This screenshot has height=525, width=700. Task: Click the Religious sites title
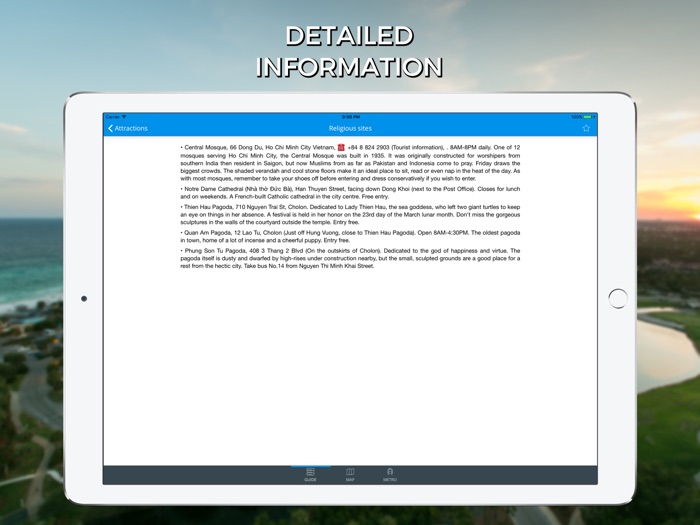coord(350,128)
